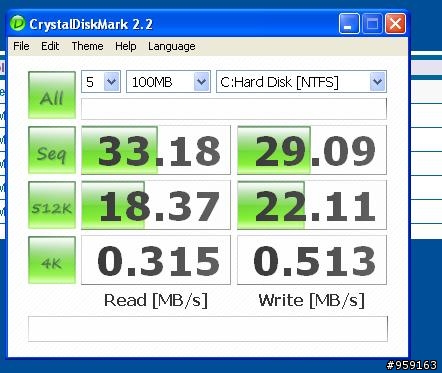Run all benchmarks with All button

52,95
